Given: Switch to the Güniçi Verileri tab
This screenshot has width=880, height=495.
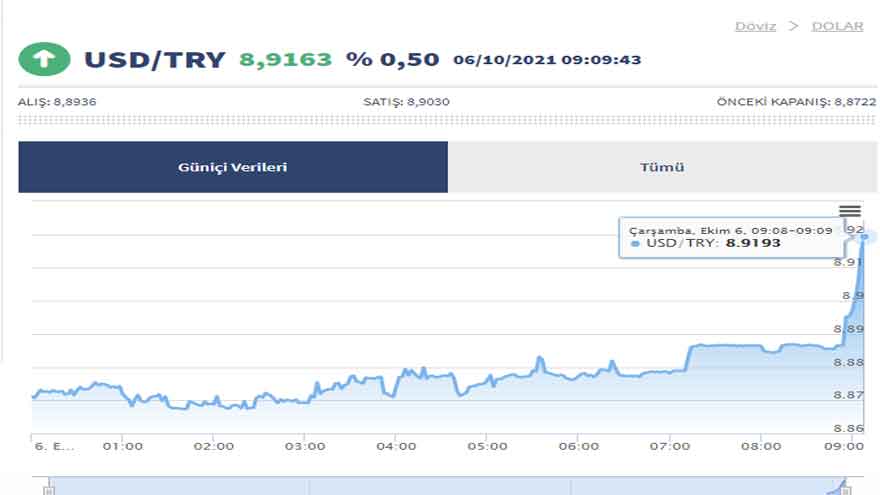Looking at the screenshot, I should 233,167.
